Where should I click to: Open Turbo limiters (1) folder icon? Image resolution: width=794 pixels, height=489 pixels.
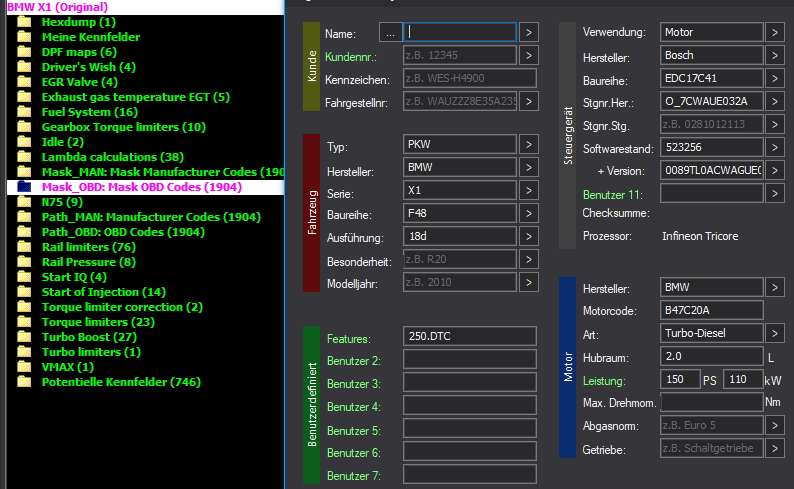(x=24, y=352)
